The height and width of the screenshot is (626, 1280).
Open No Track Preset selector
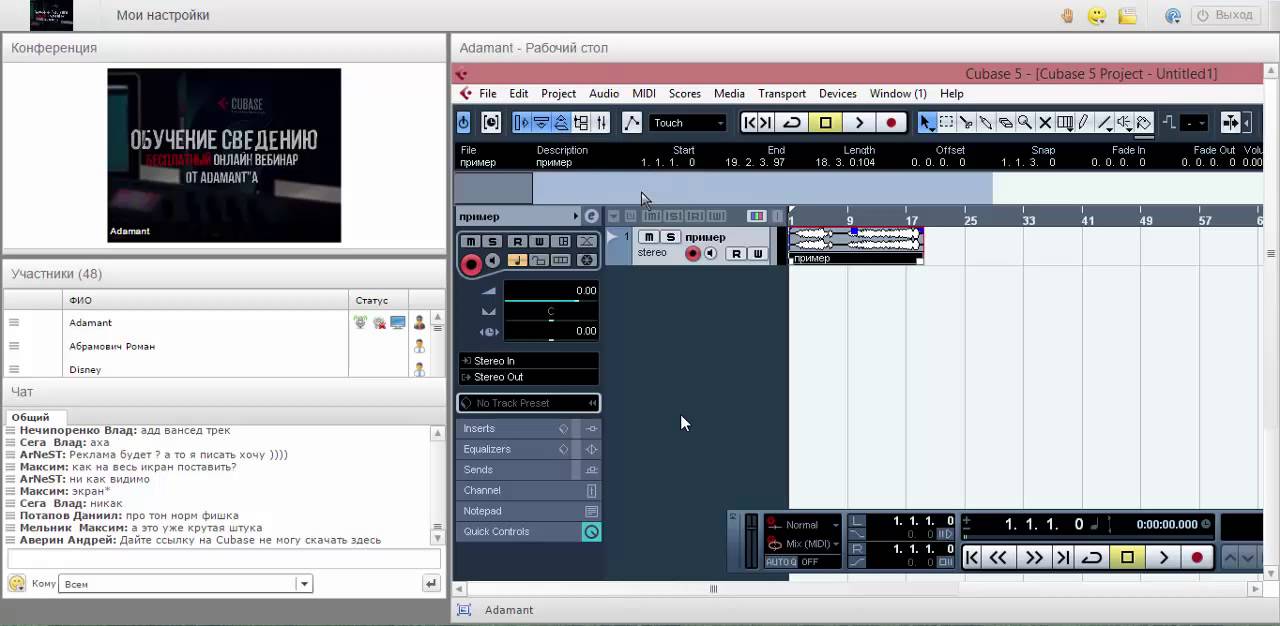(x=529, y=403)
